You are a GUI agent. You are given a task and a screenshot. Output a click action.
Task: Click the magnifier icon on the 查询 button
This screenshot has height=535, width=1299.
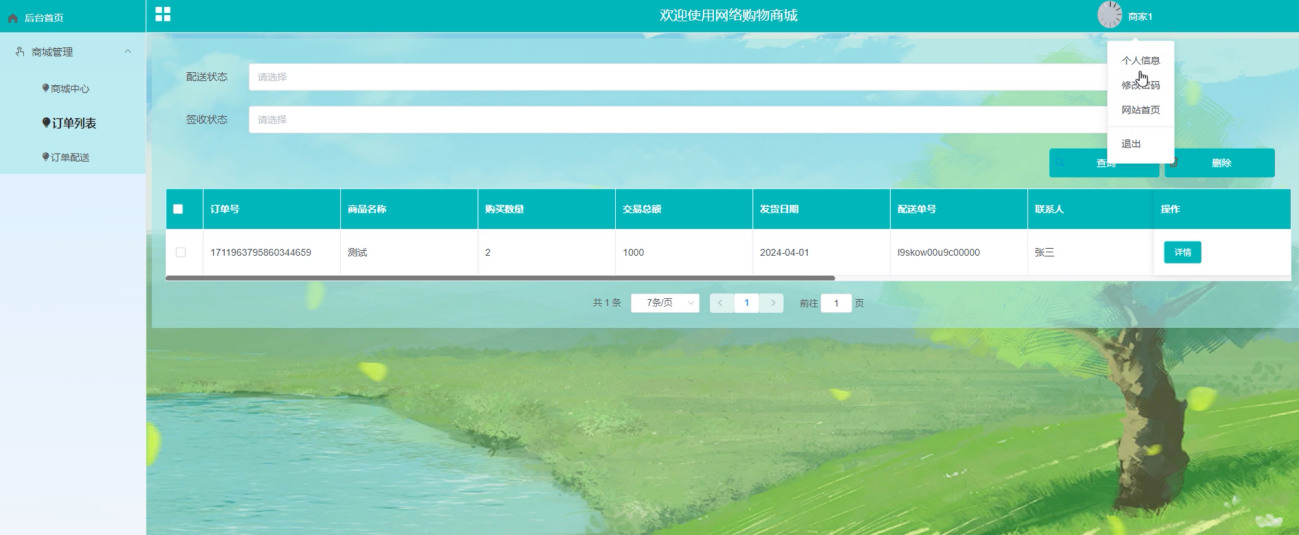tap(1060, 163)
